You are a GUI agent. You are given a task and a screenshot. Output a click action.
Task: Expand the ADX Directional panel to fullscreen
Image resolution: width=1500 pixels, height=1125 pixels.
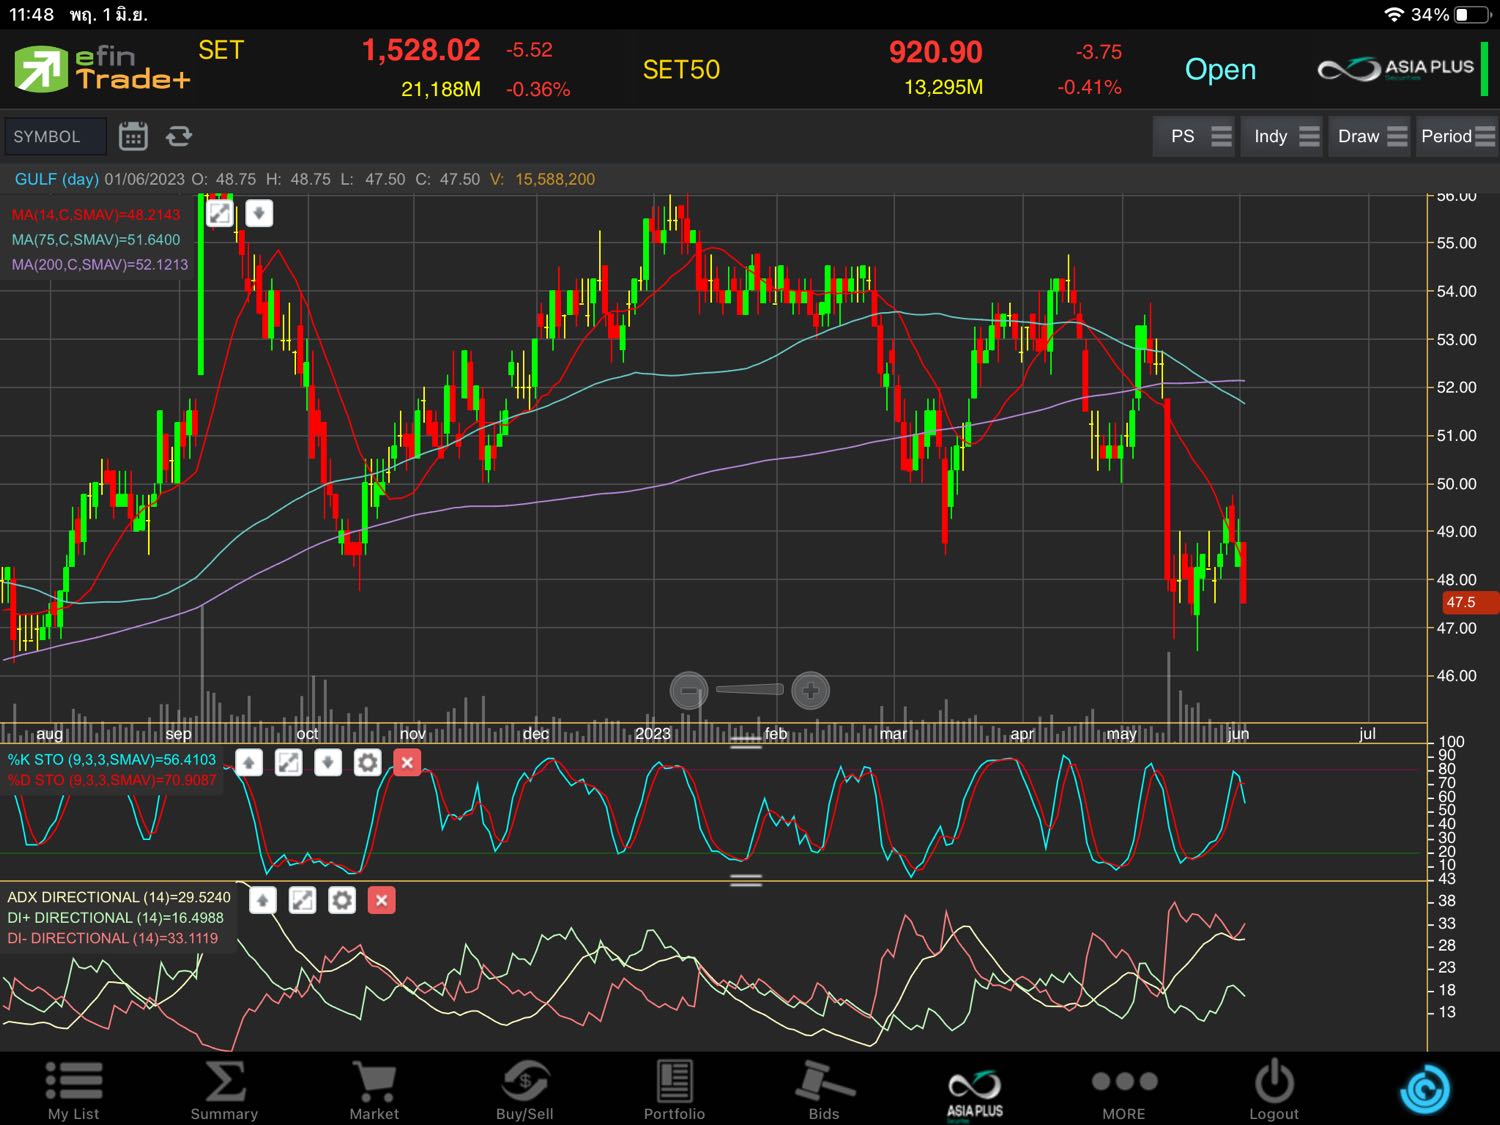click(302, 900)
